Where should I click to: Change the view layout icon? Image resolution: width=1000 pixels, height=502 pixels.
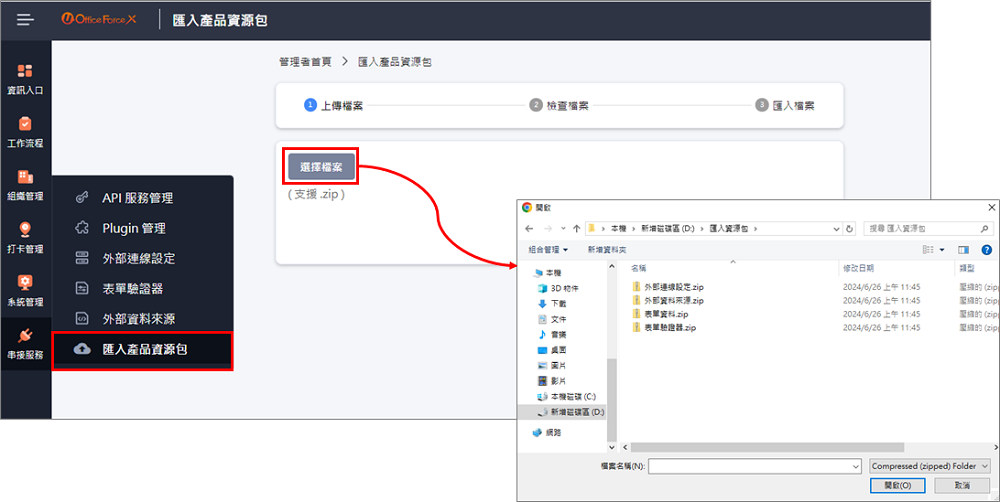928,249
